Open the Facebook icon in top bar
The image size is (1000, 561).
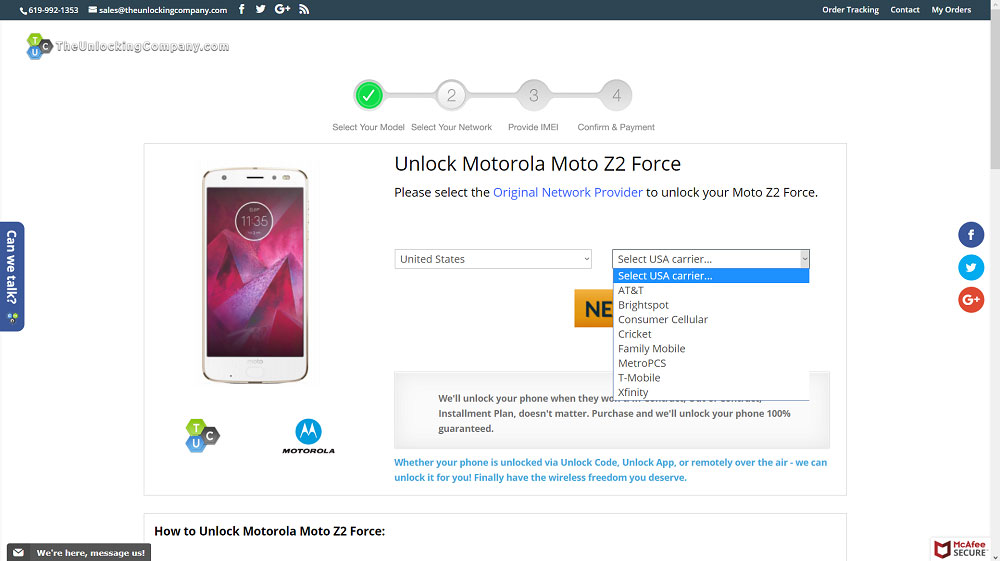coord(242,9)
